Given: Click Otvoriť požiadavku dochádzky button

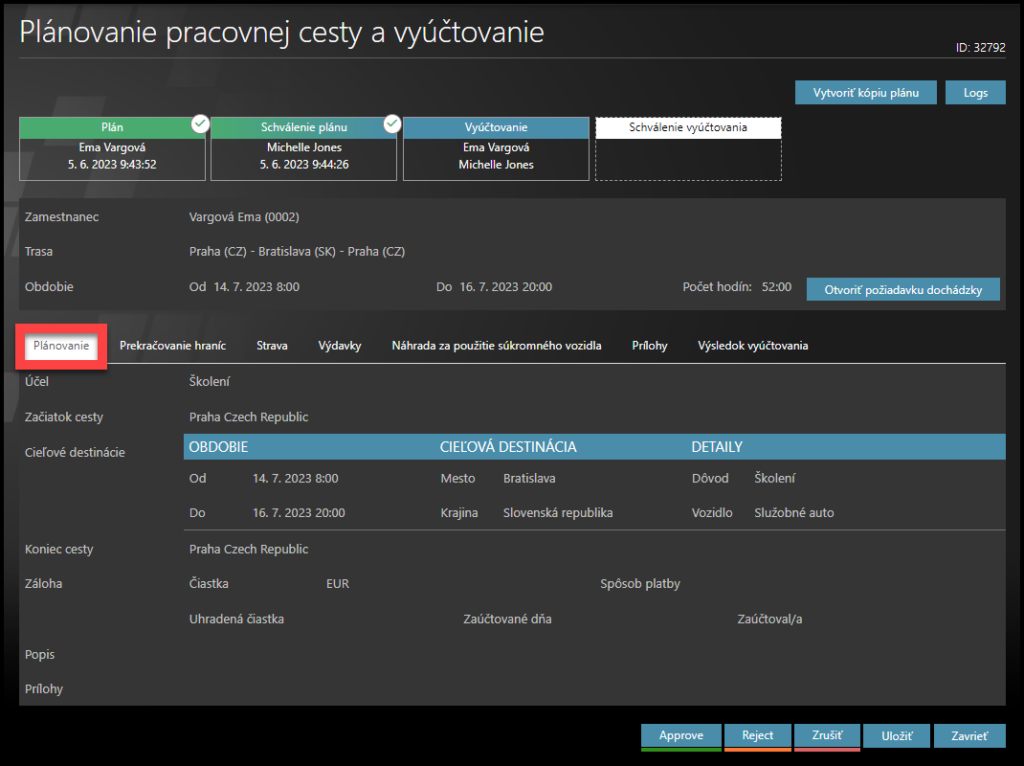Looking at the screenshot, I should (903, 290).
